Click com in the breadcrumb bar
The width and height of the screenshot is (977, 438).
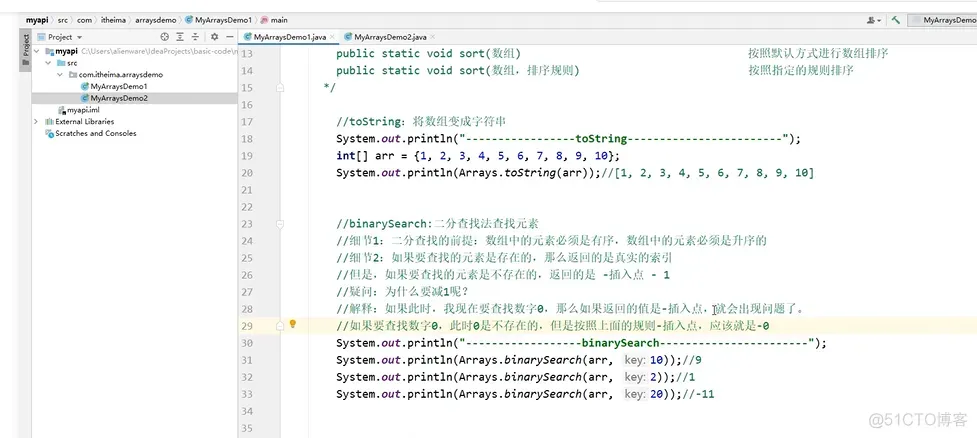[84, 20]
